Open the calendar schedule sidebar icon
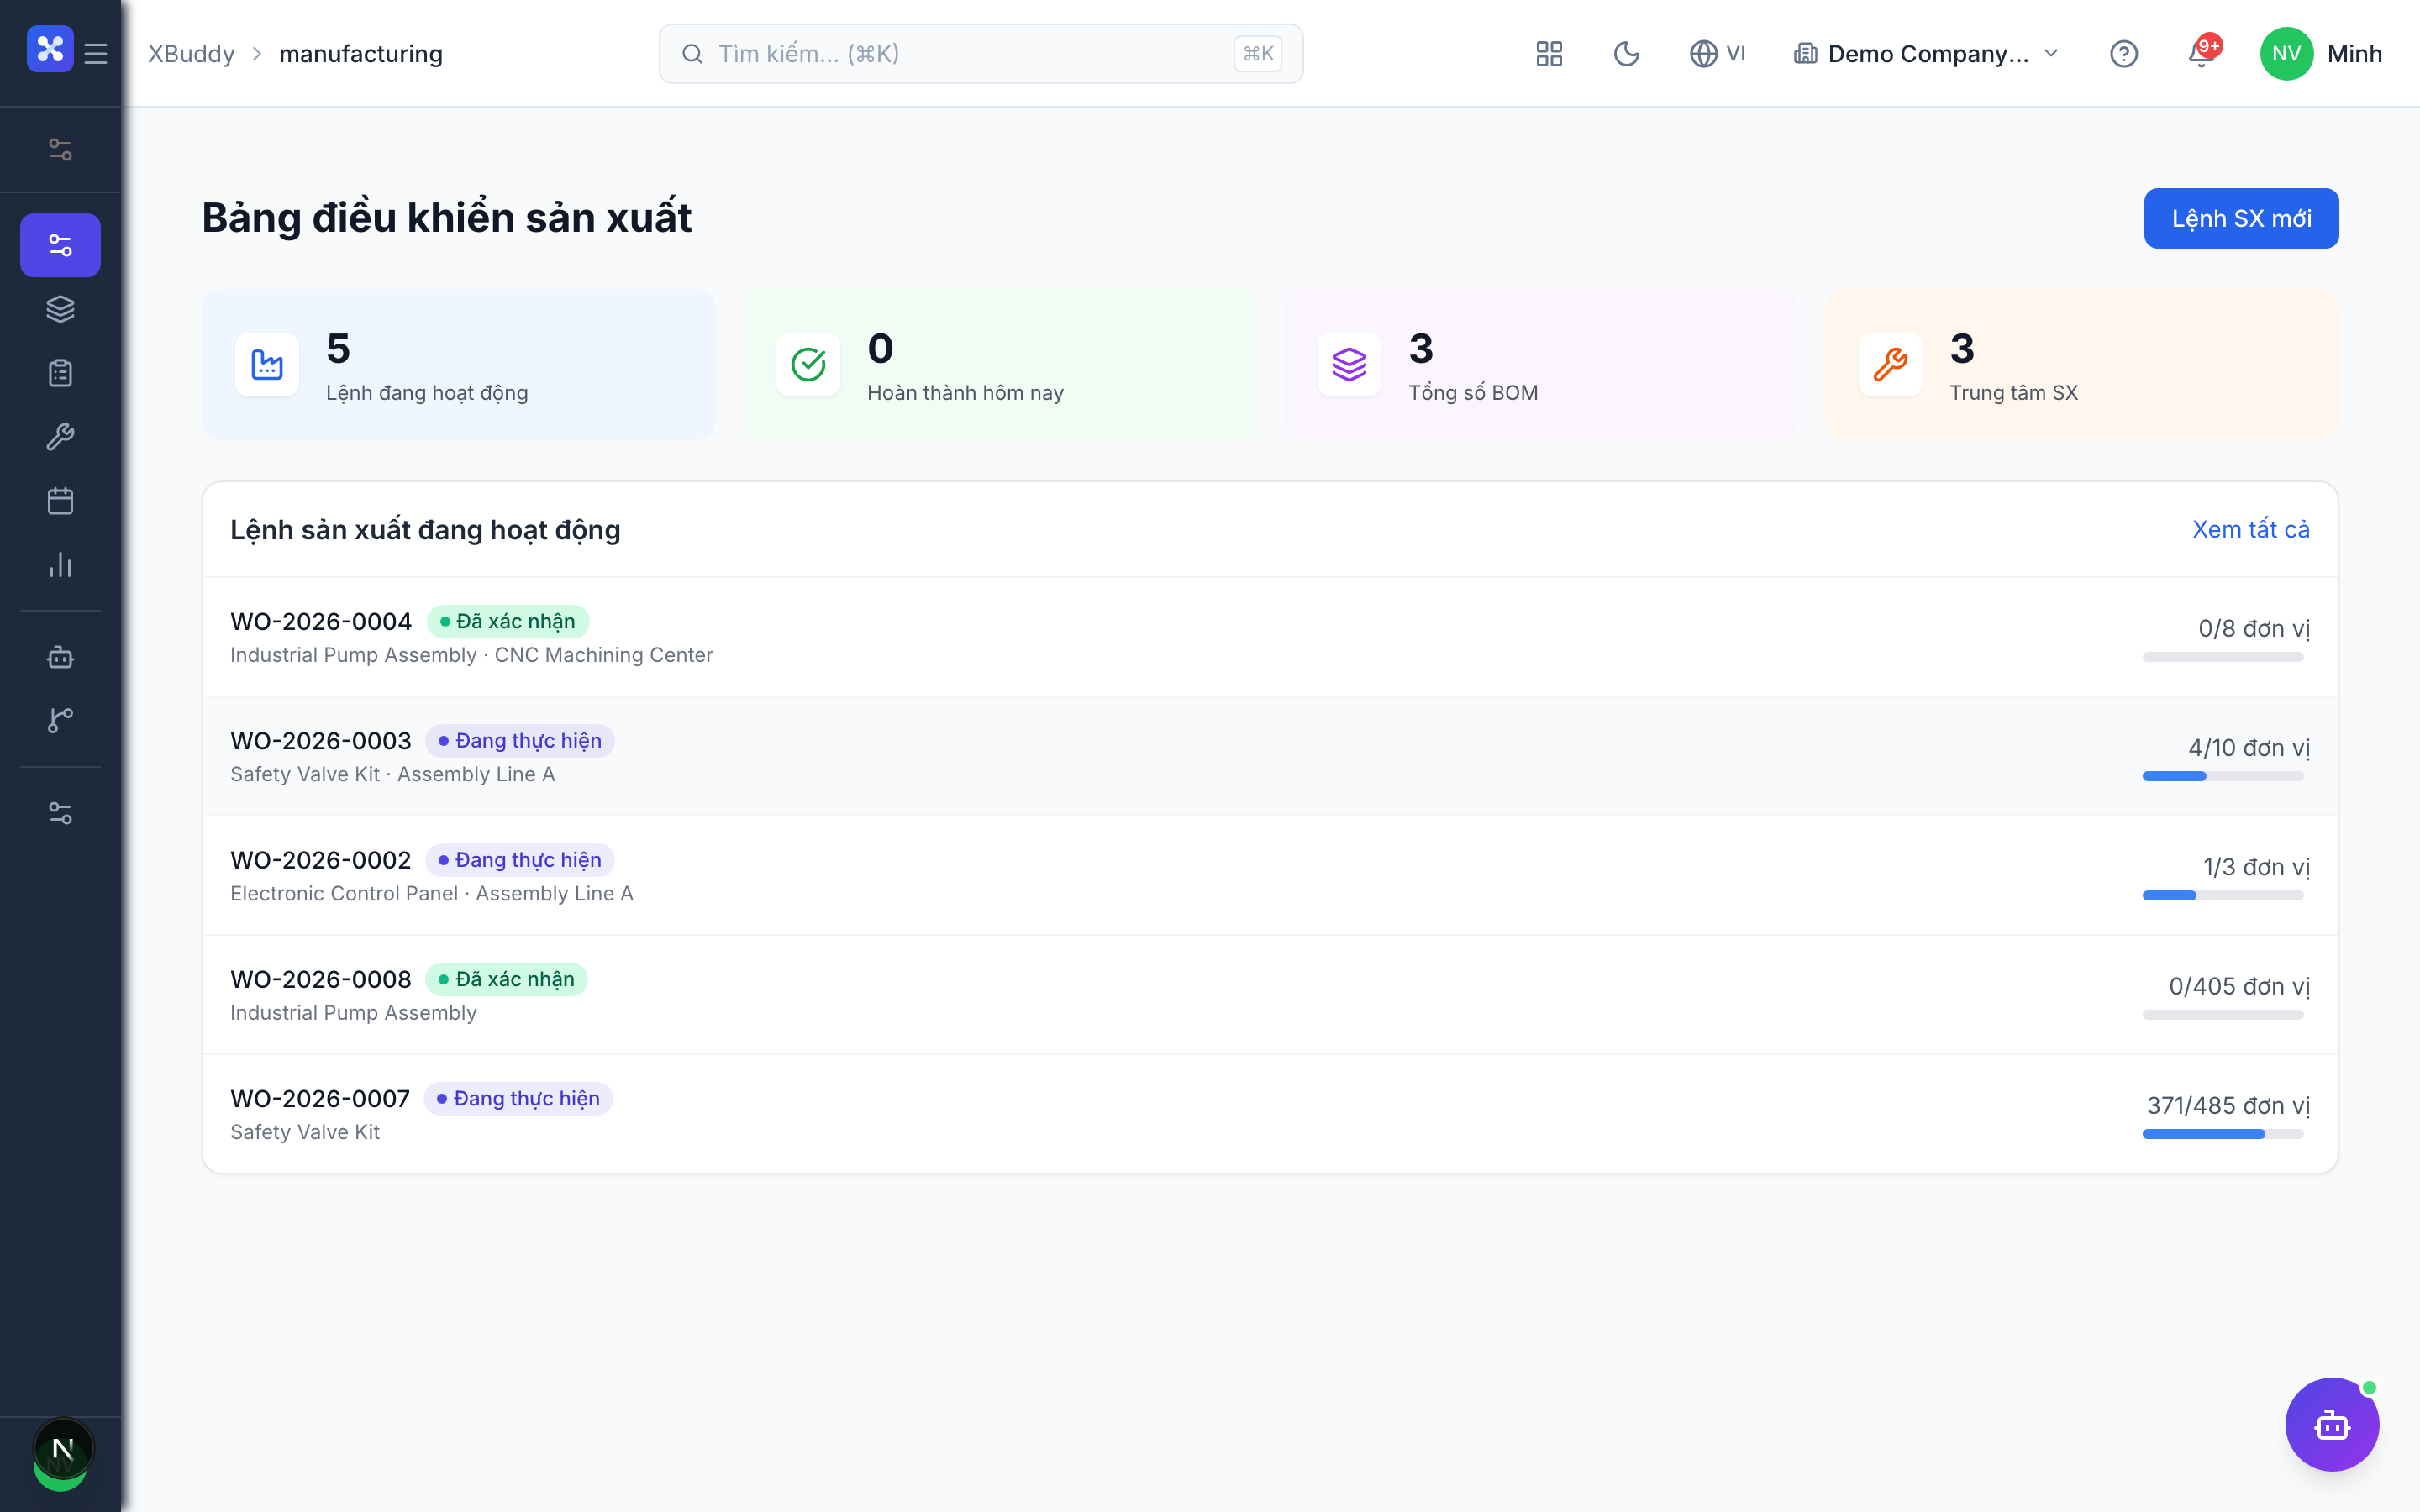 coord(60,501)
